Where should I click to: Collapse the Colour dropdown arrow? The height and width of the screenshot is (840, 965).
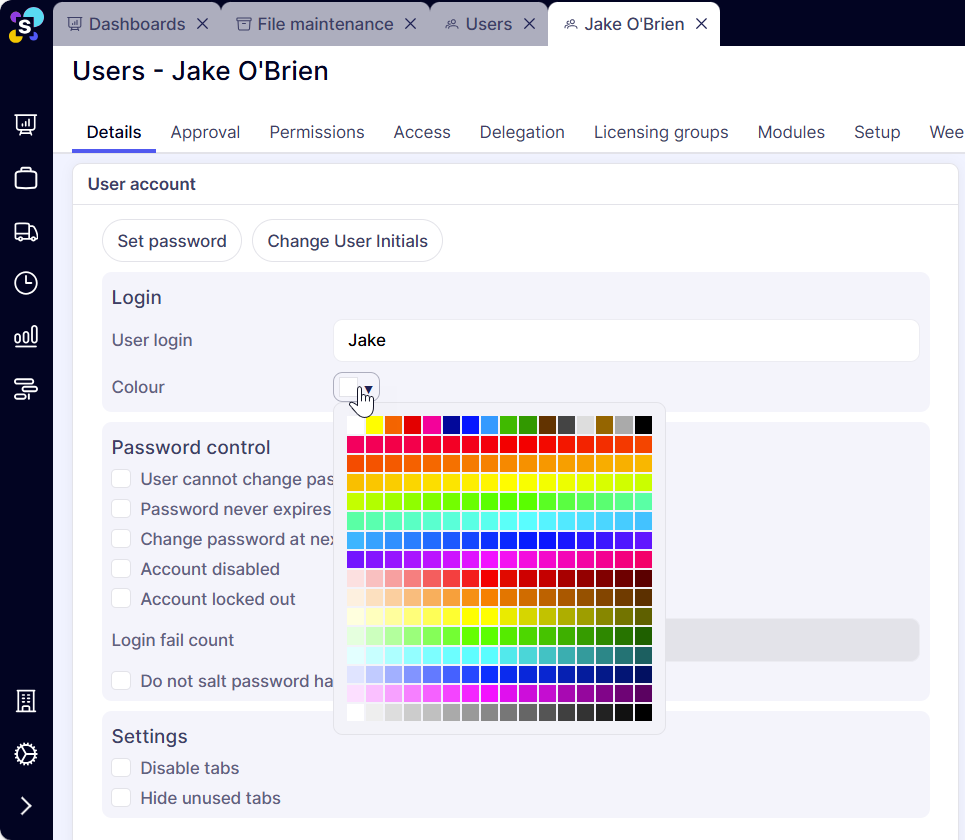click(368, 388)
